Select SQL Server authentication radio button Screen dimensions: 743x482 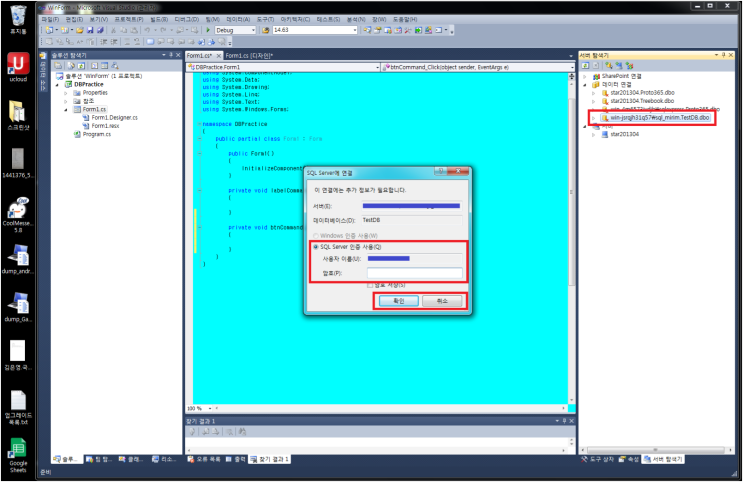point(314,246)
